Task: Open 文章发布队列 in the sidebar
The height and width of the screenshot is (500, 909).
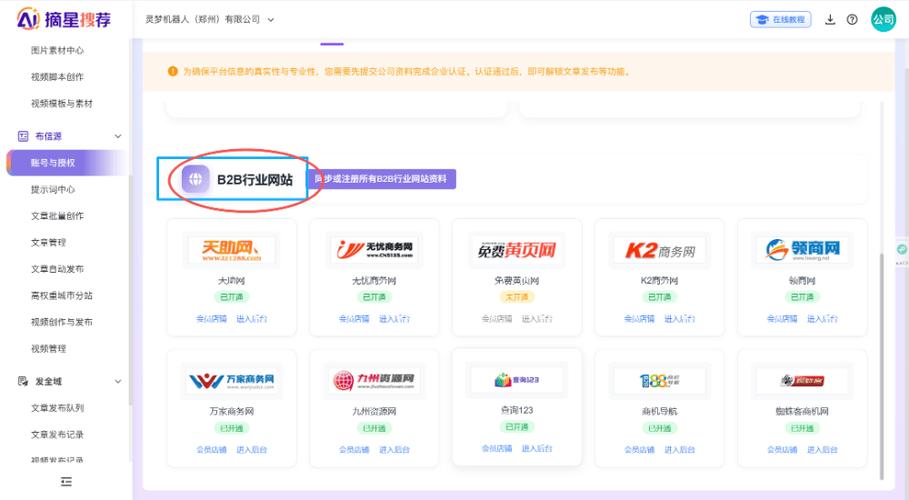Action: [x=57, y=408]
